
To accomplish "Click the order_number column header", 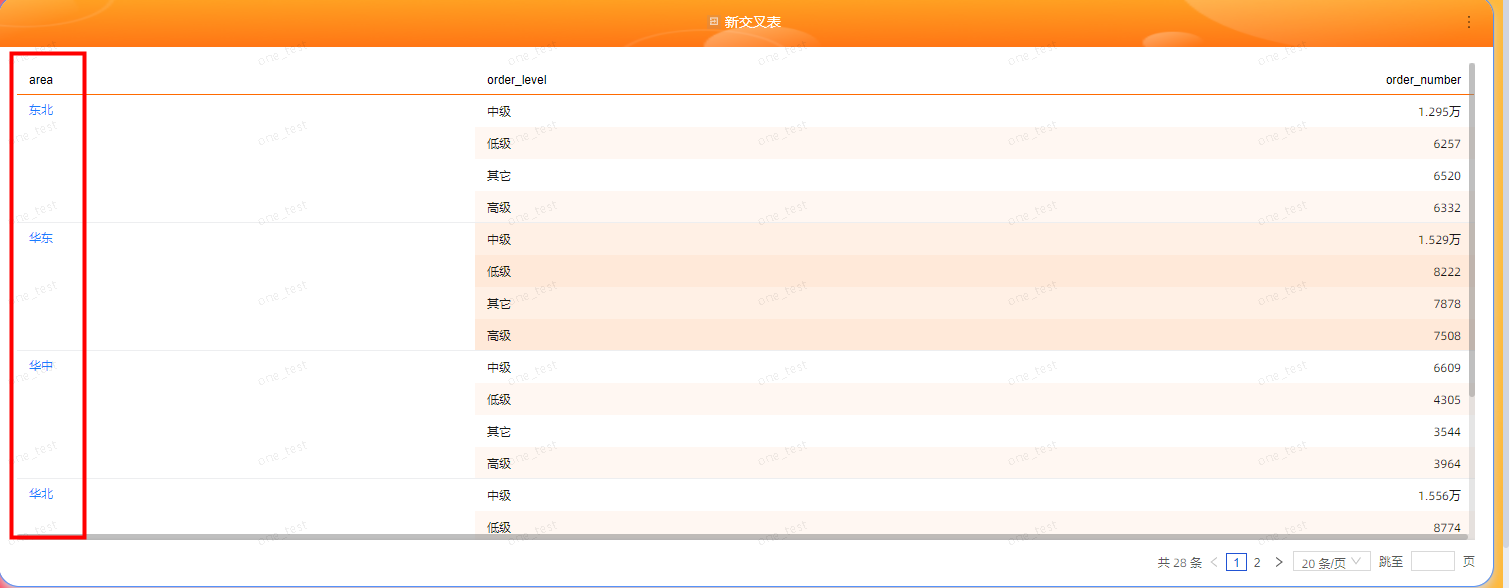I will click(x=1422, y=79).
